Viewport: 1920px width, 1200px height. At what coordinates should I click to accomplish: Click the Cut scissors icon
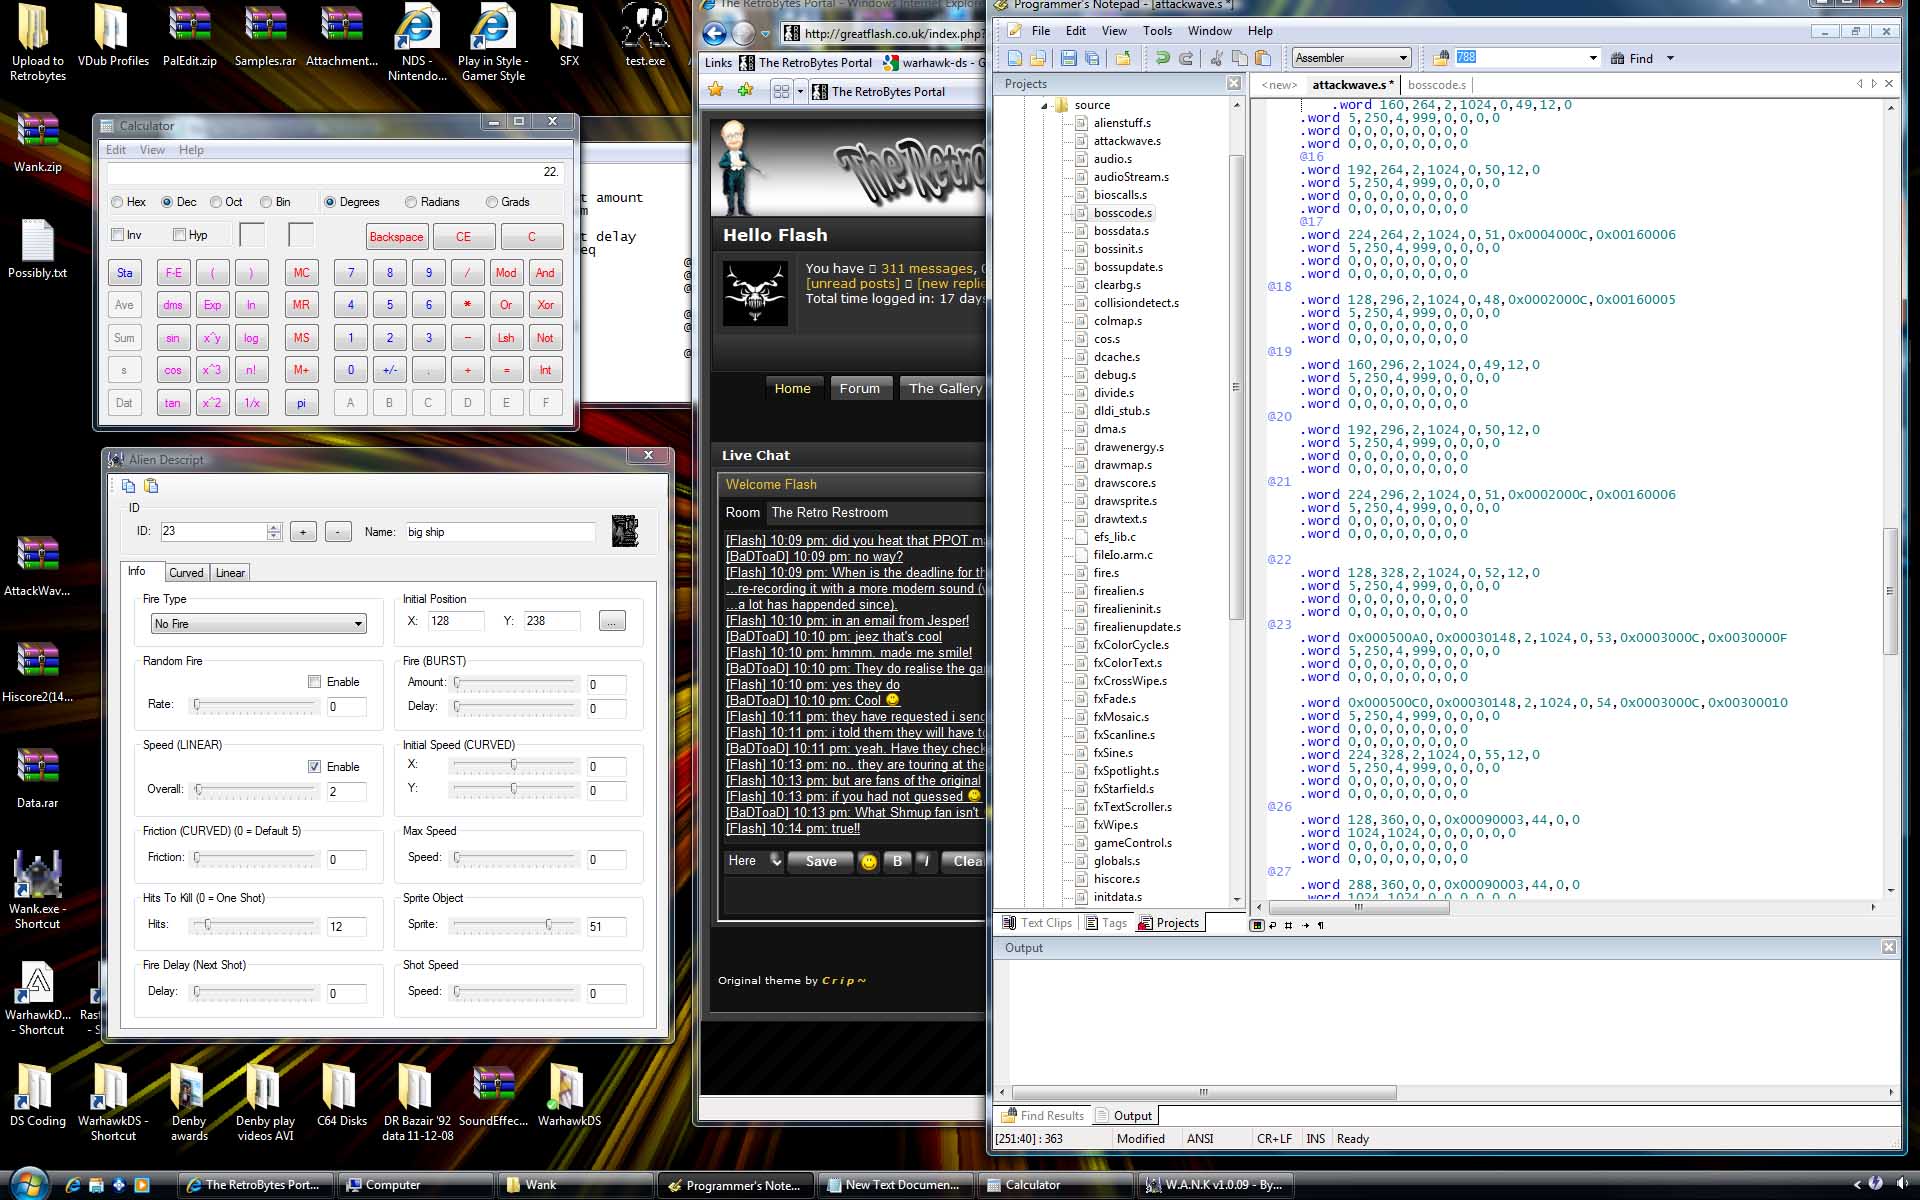[1216, 58]
